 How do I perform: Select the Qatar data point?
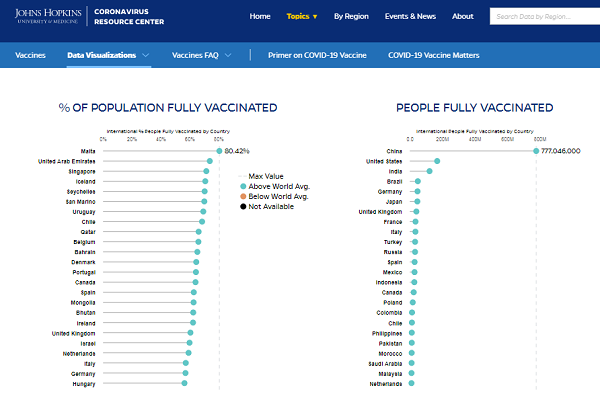pos(199,232)
